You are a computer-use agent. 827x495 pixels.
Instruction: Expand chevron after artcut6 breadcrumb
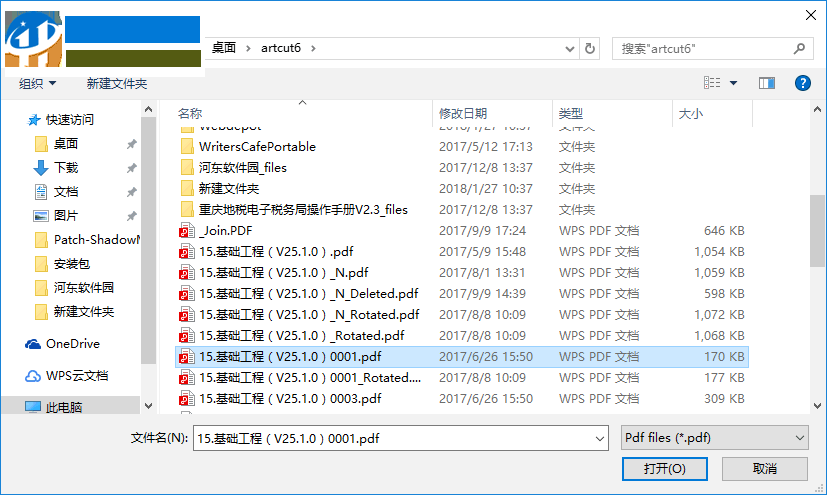[313, 48]
